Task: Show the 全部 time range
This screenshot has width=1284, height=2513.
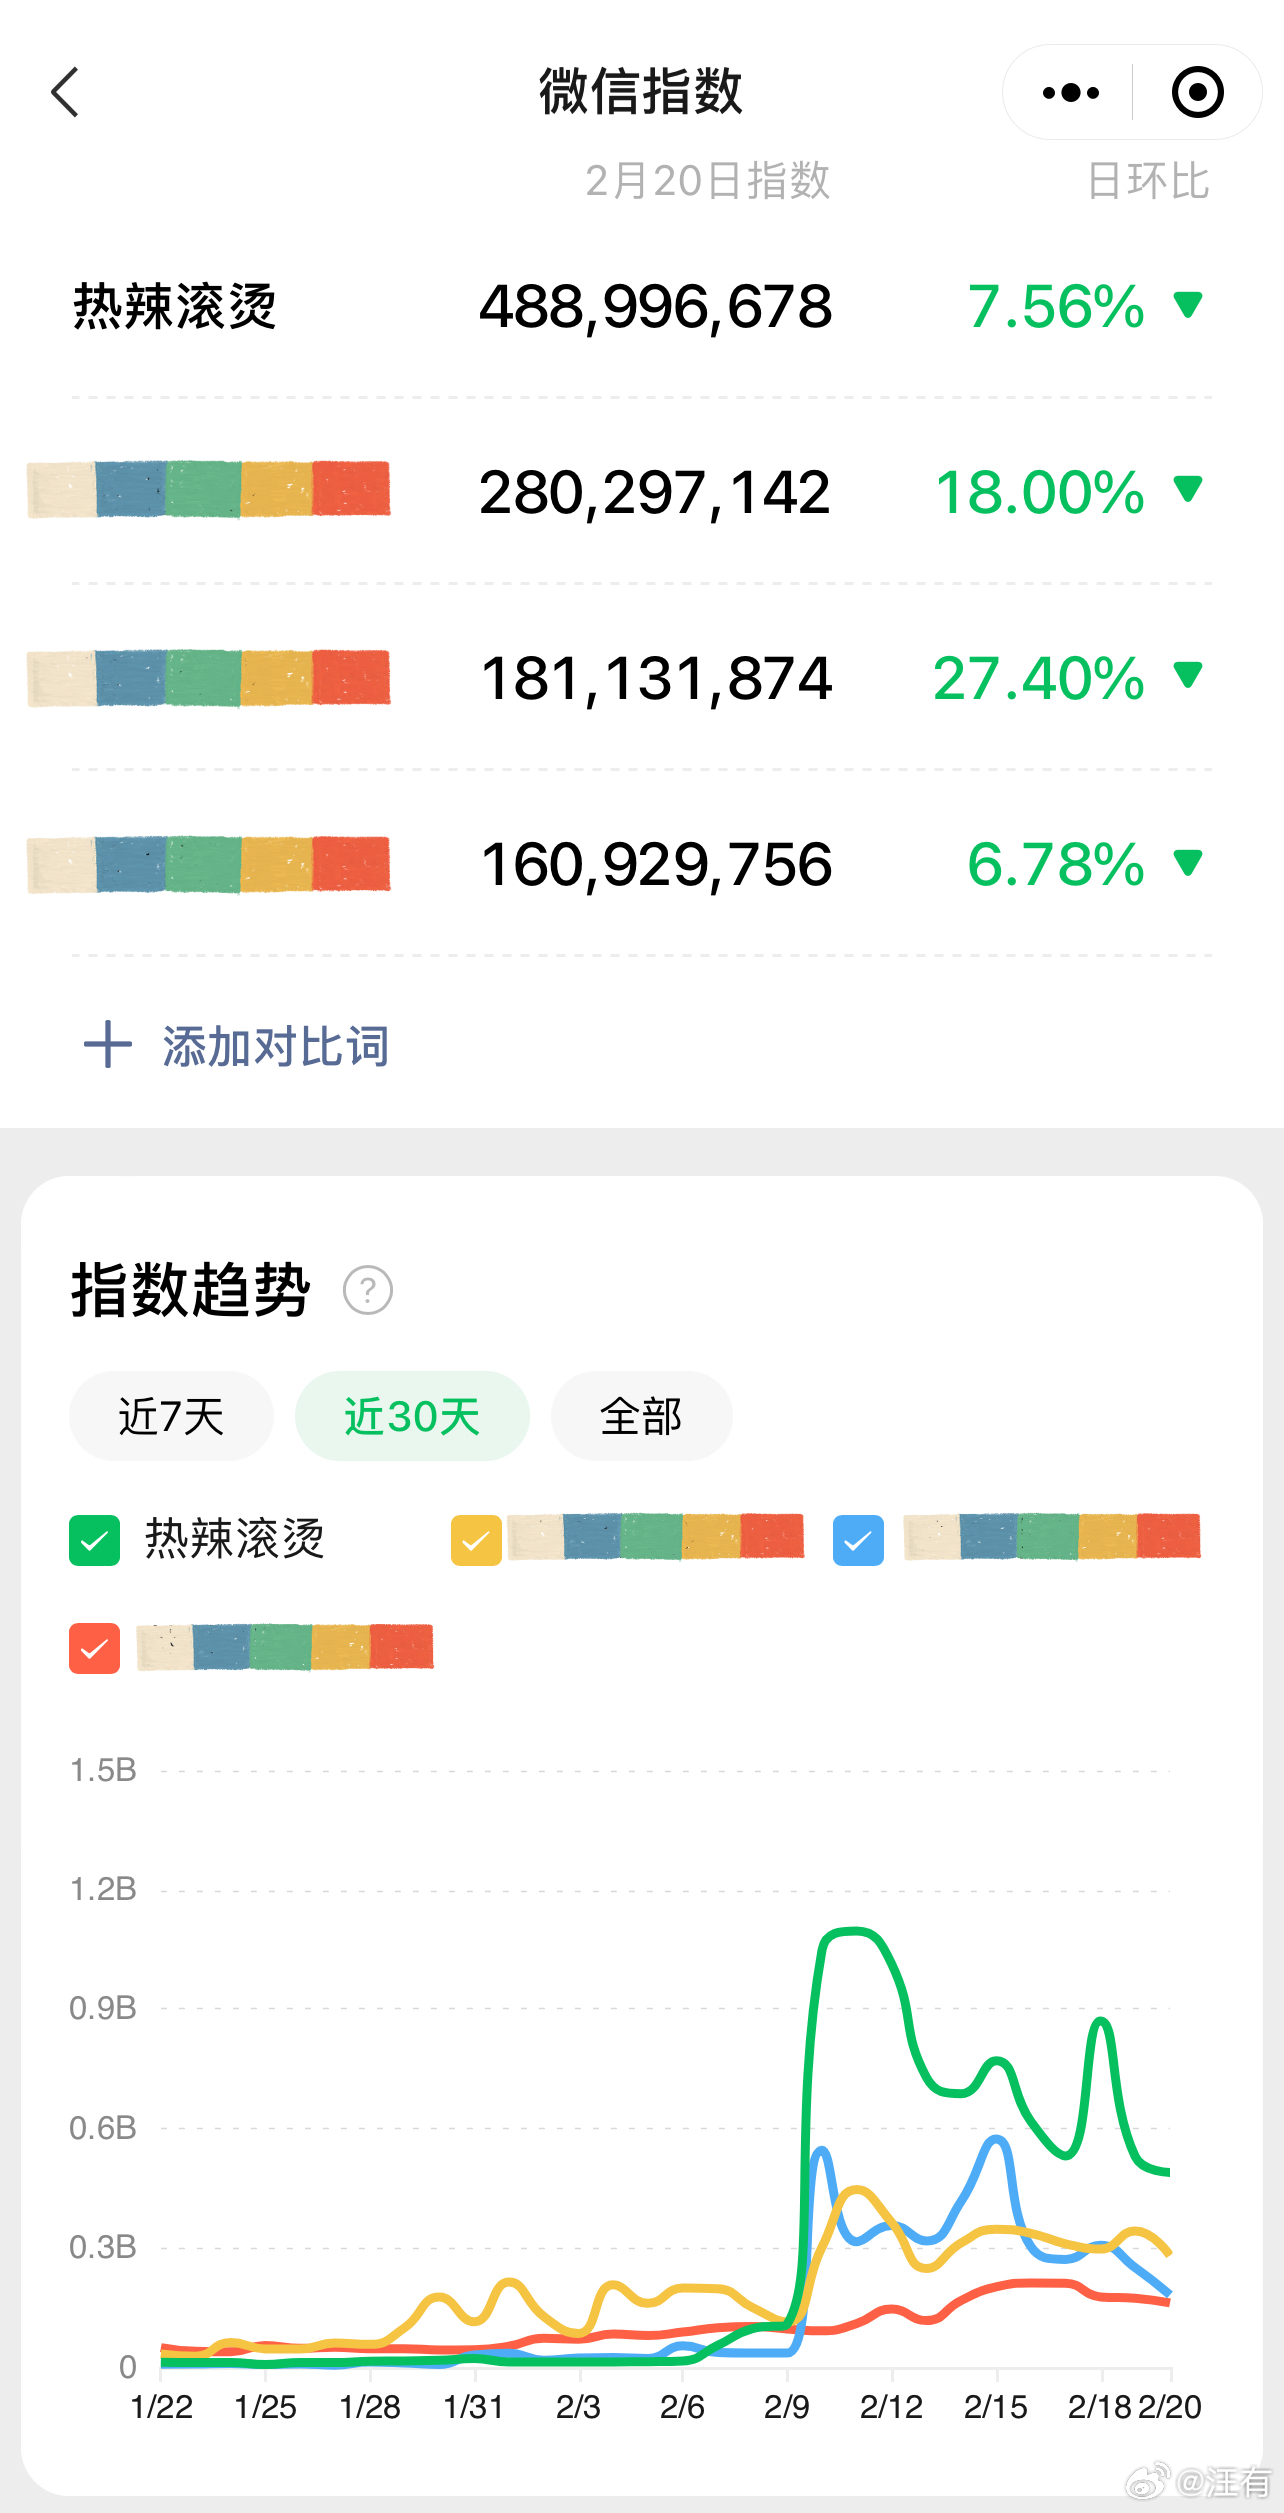Action: pyautogui.click(x=641, y=1416)
